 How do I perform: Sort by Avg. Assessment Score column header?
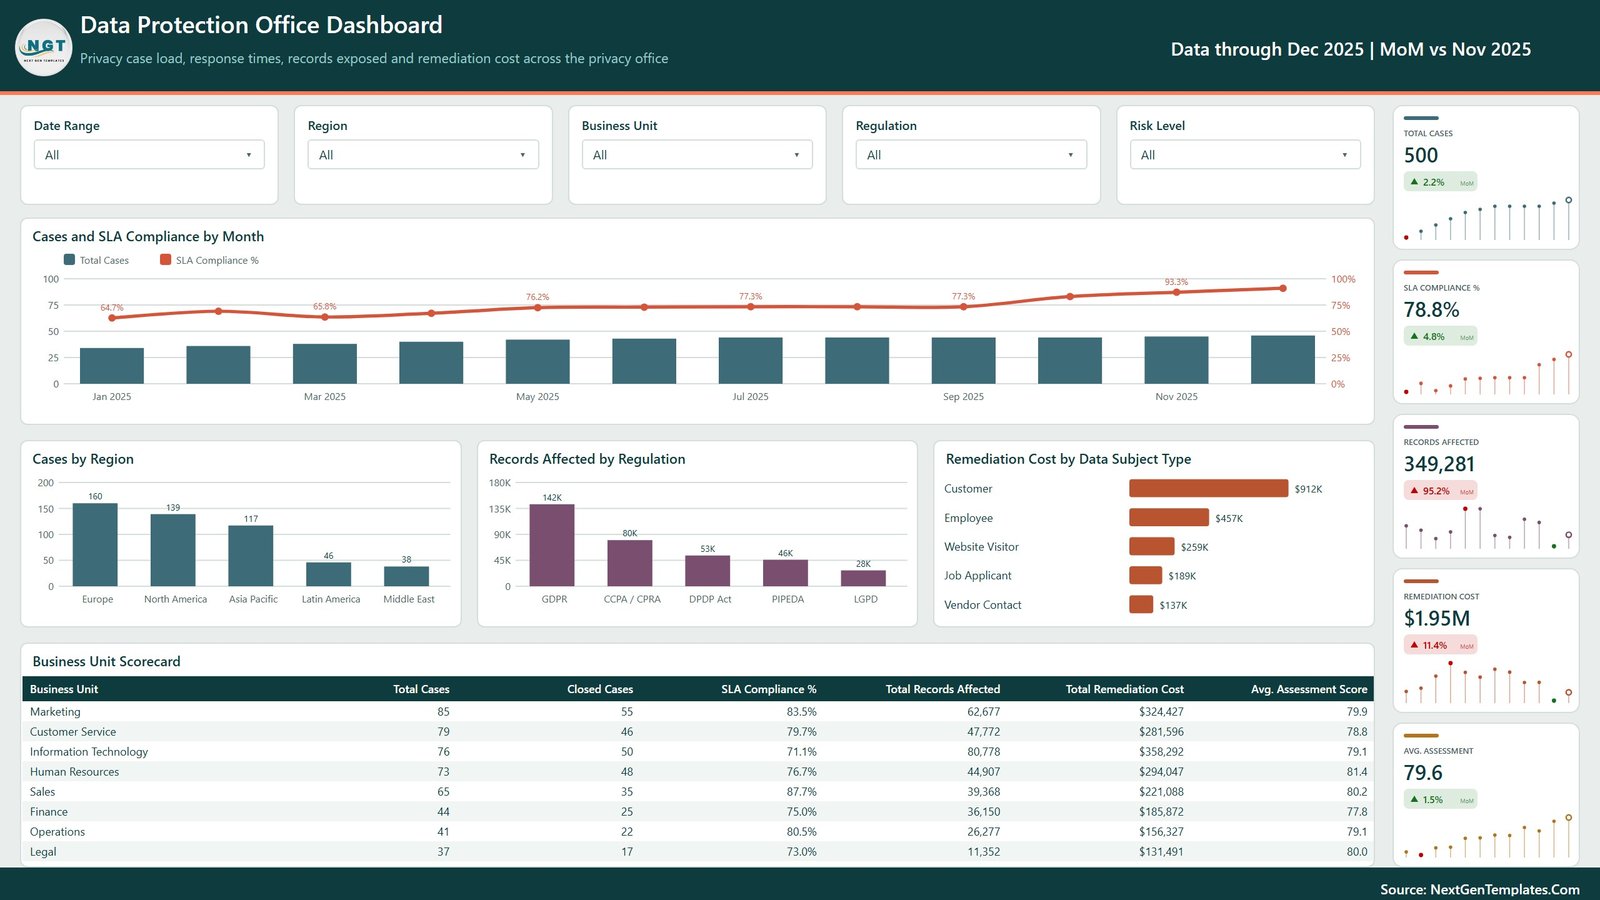click(x=1309, y=689)
